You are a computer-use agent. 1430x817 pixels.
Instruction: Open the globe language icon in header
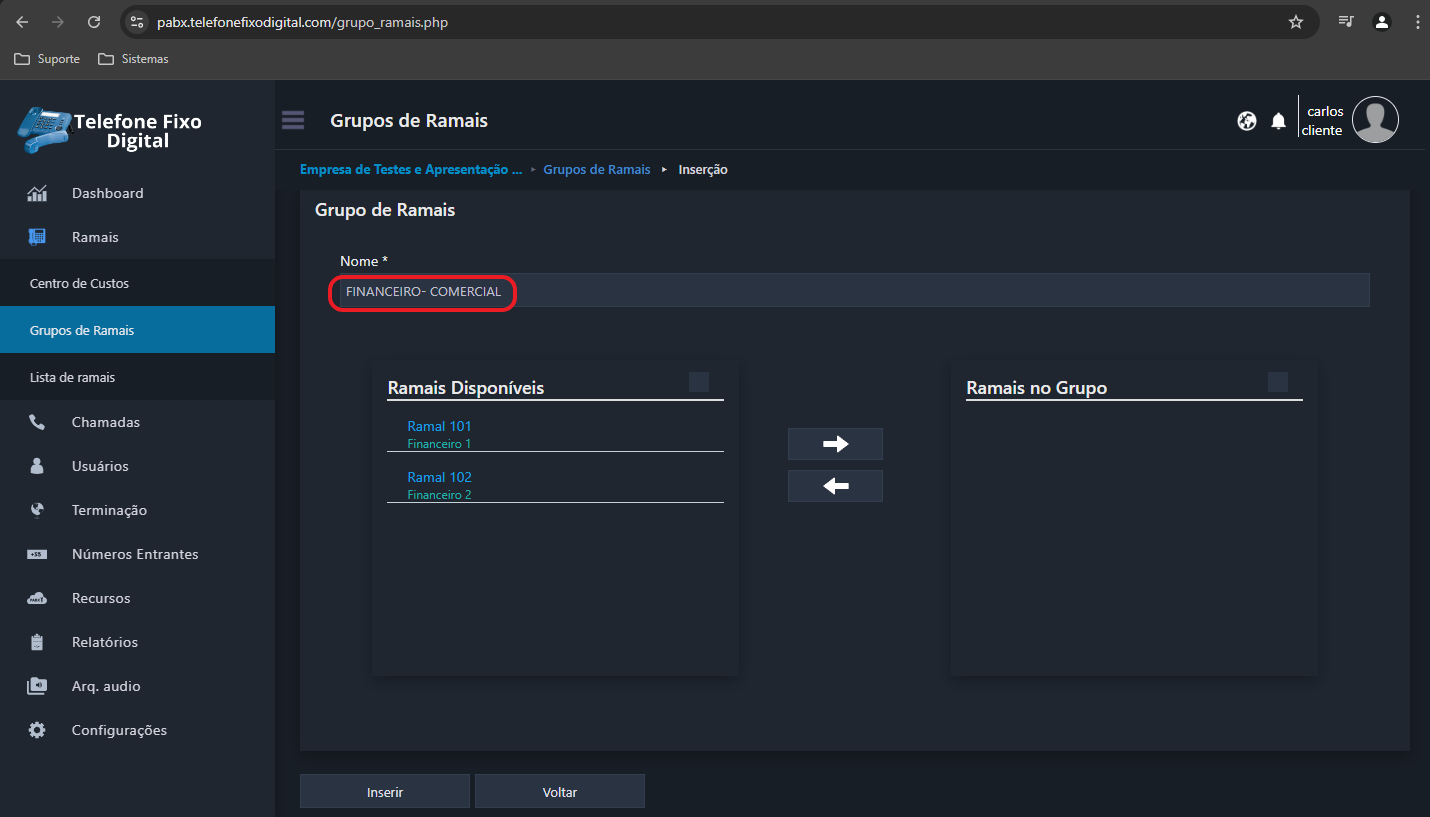(x=1247, y=121)
